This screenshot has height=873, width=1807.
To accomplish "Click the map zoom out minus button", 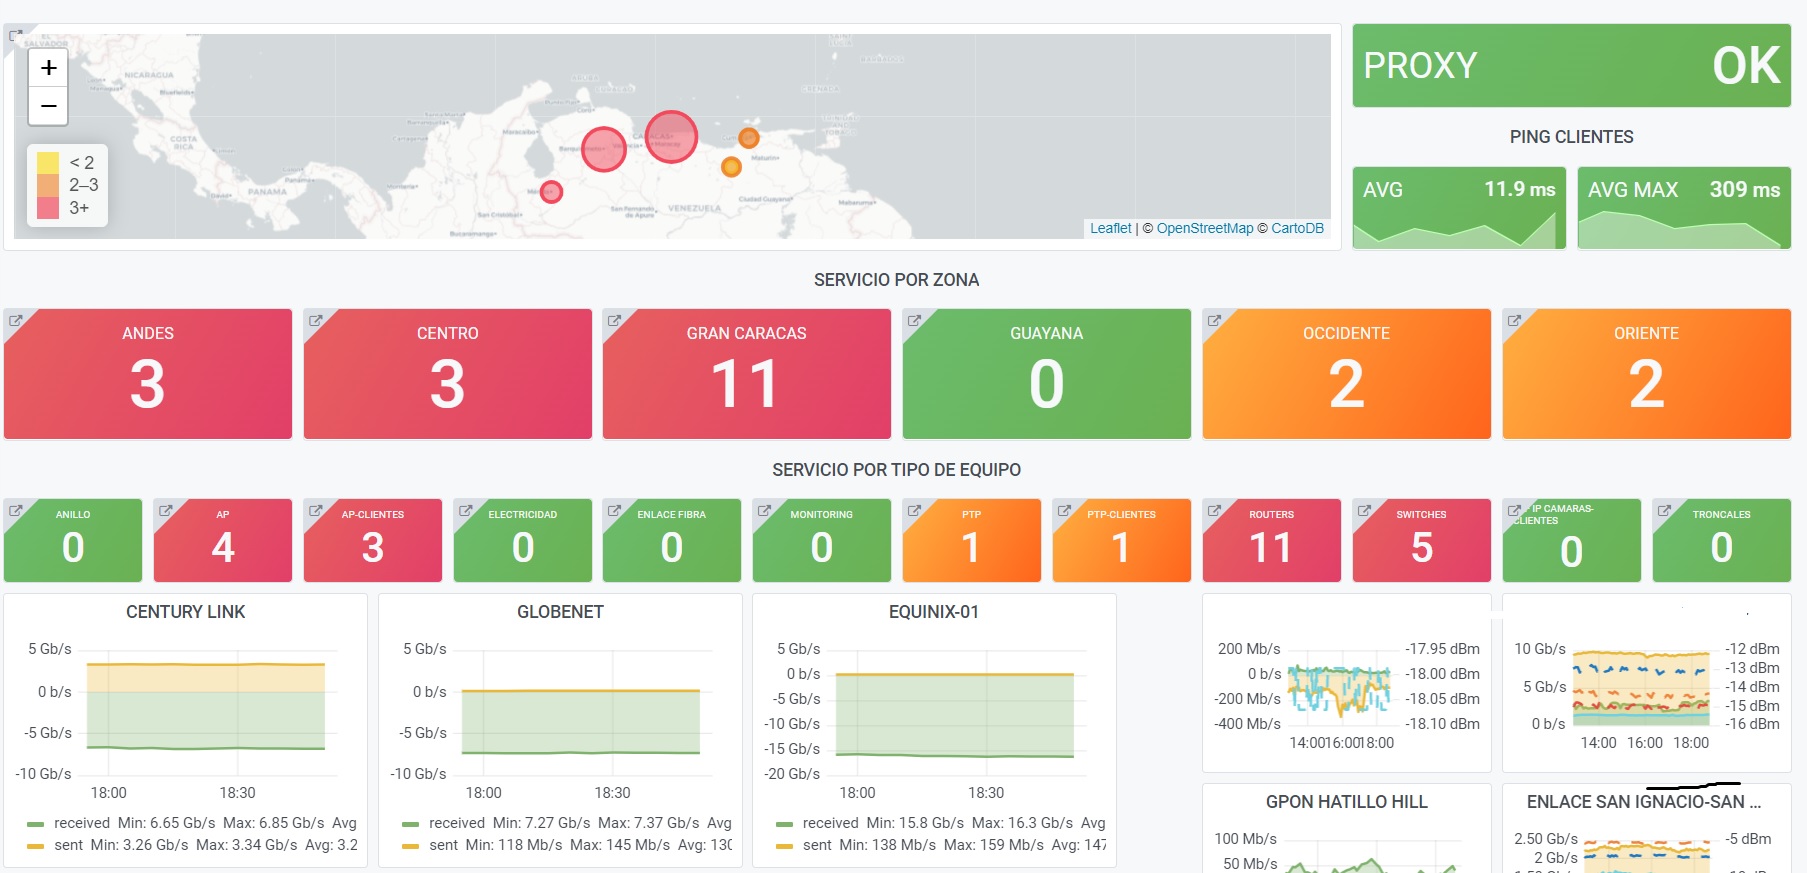I will (48, 106).
